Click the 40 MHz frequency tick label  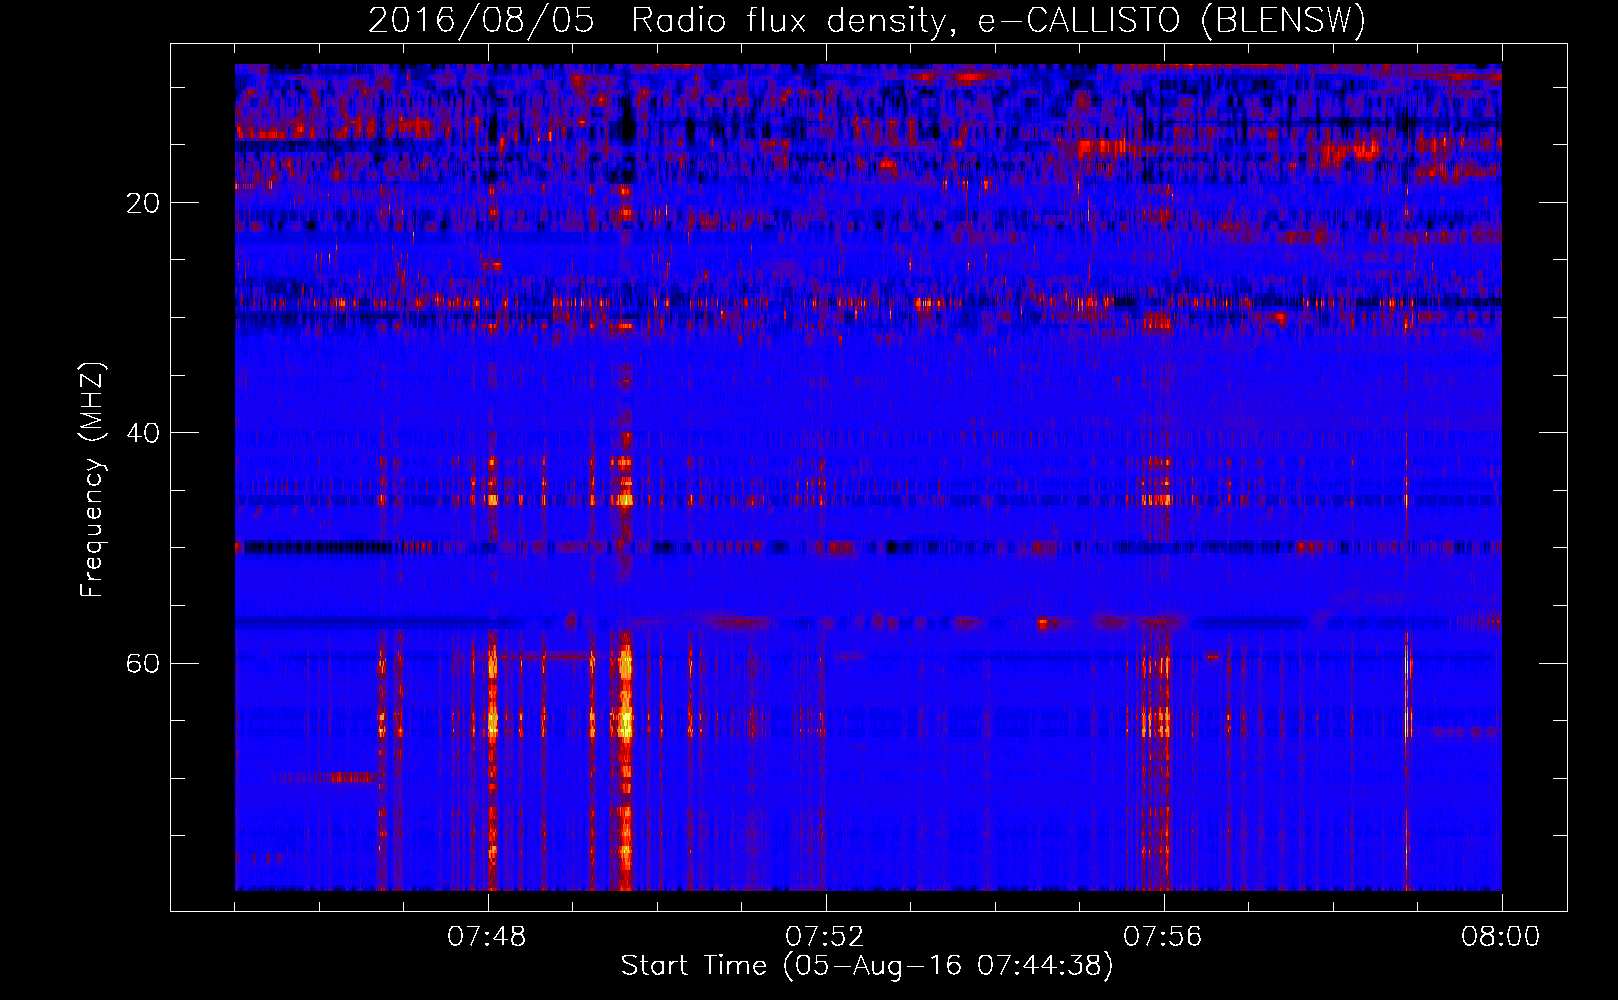(x=144, y=433)
